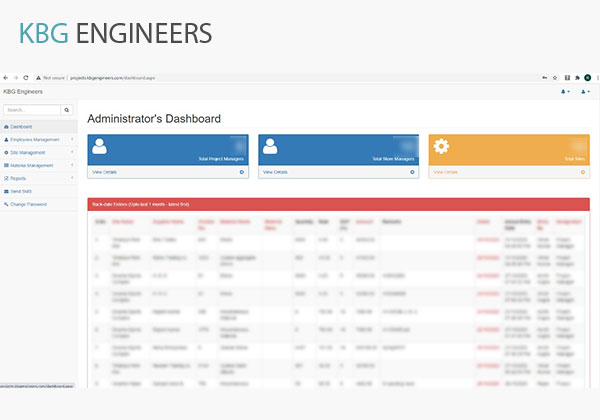This screenshot has height=420, width=600.
Task: Open the browser profile avatar
Action: pos(588,78)
